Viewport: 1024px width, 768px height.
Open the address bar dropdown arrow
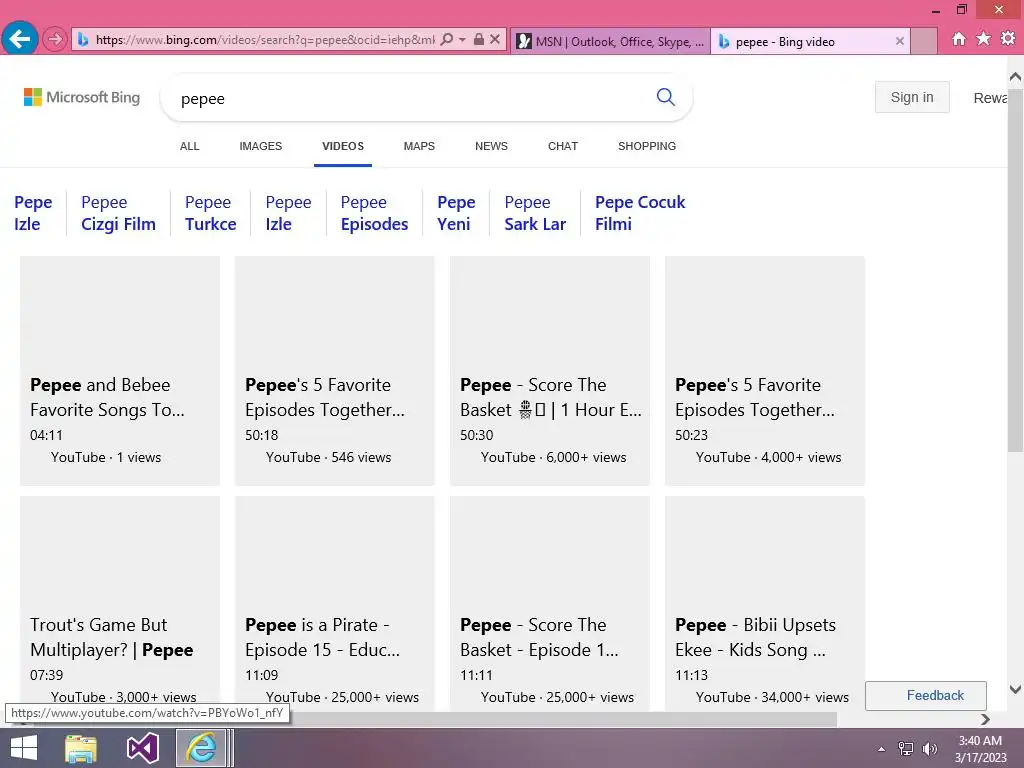click(462, 39)
